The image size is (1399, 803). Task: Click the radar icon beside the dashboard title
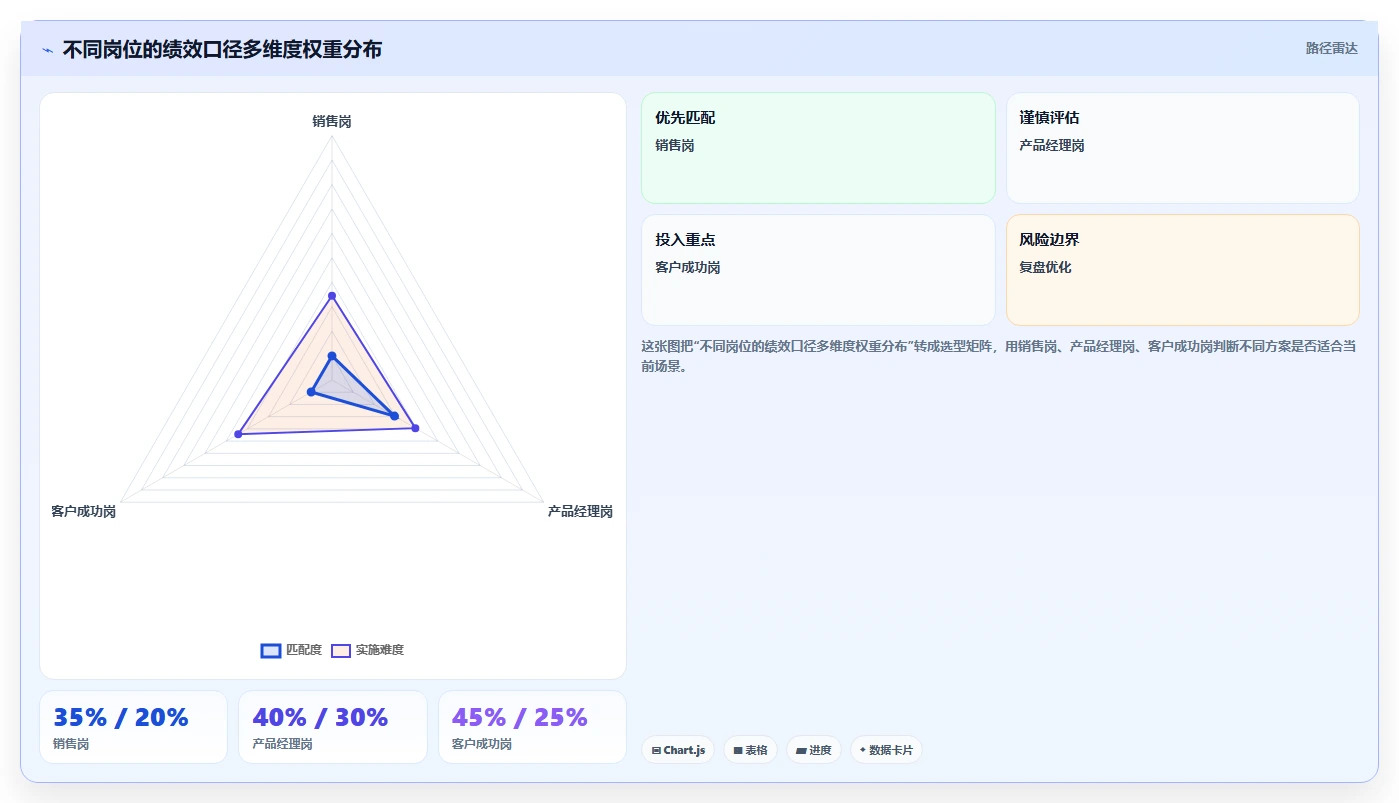(47, 50)
